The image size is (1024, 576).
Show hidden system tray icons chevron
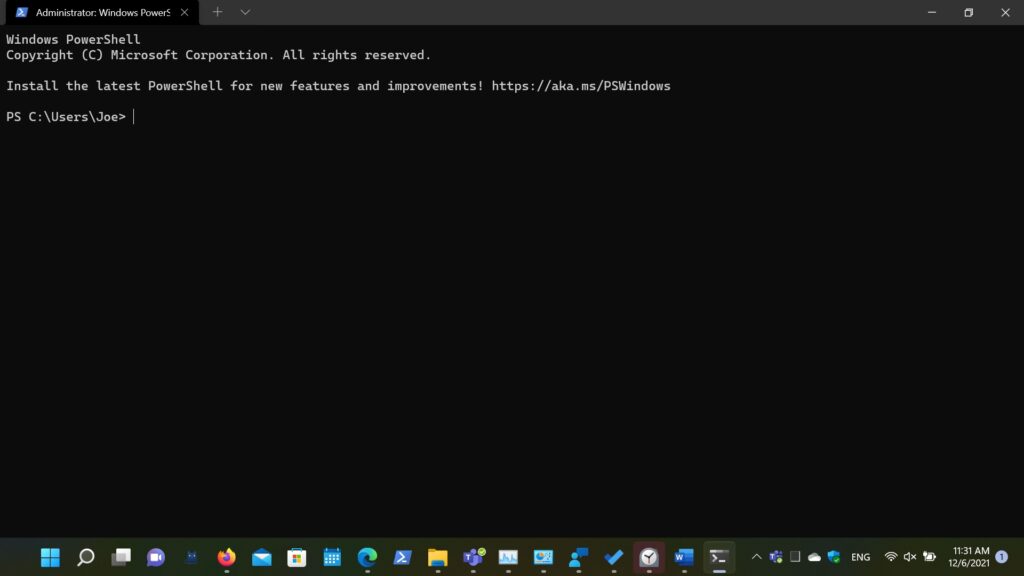(x=756, y=557)
